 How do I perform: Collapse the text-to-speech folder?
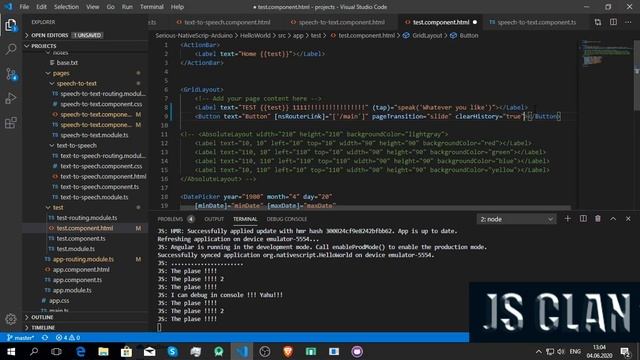pyautogui.click(x=76, y=145)
